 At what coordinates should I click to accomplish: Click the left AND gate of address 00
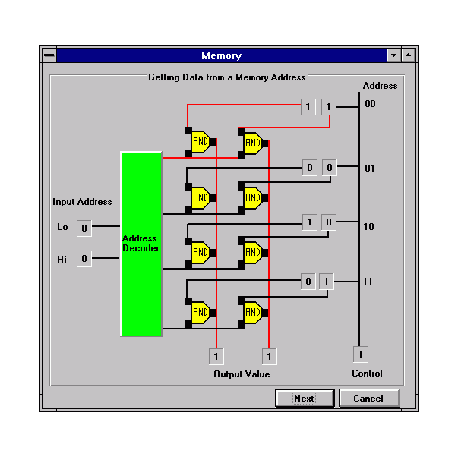tap(201, 142)
